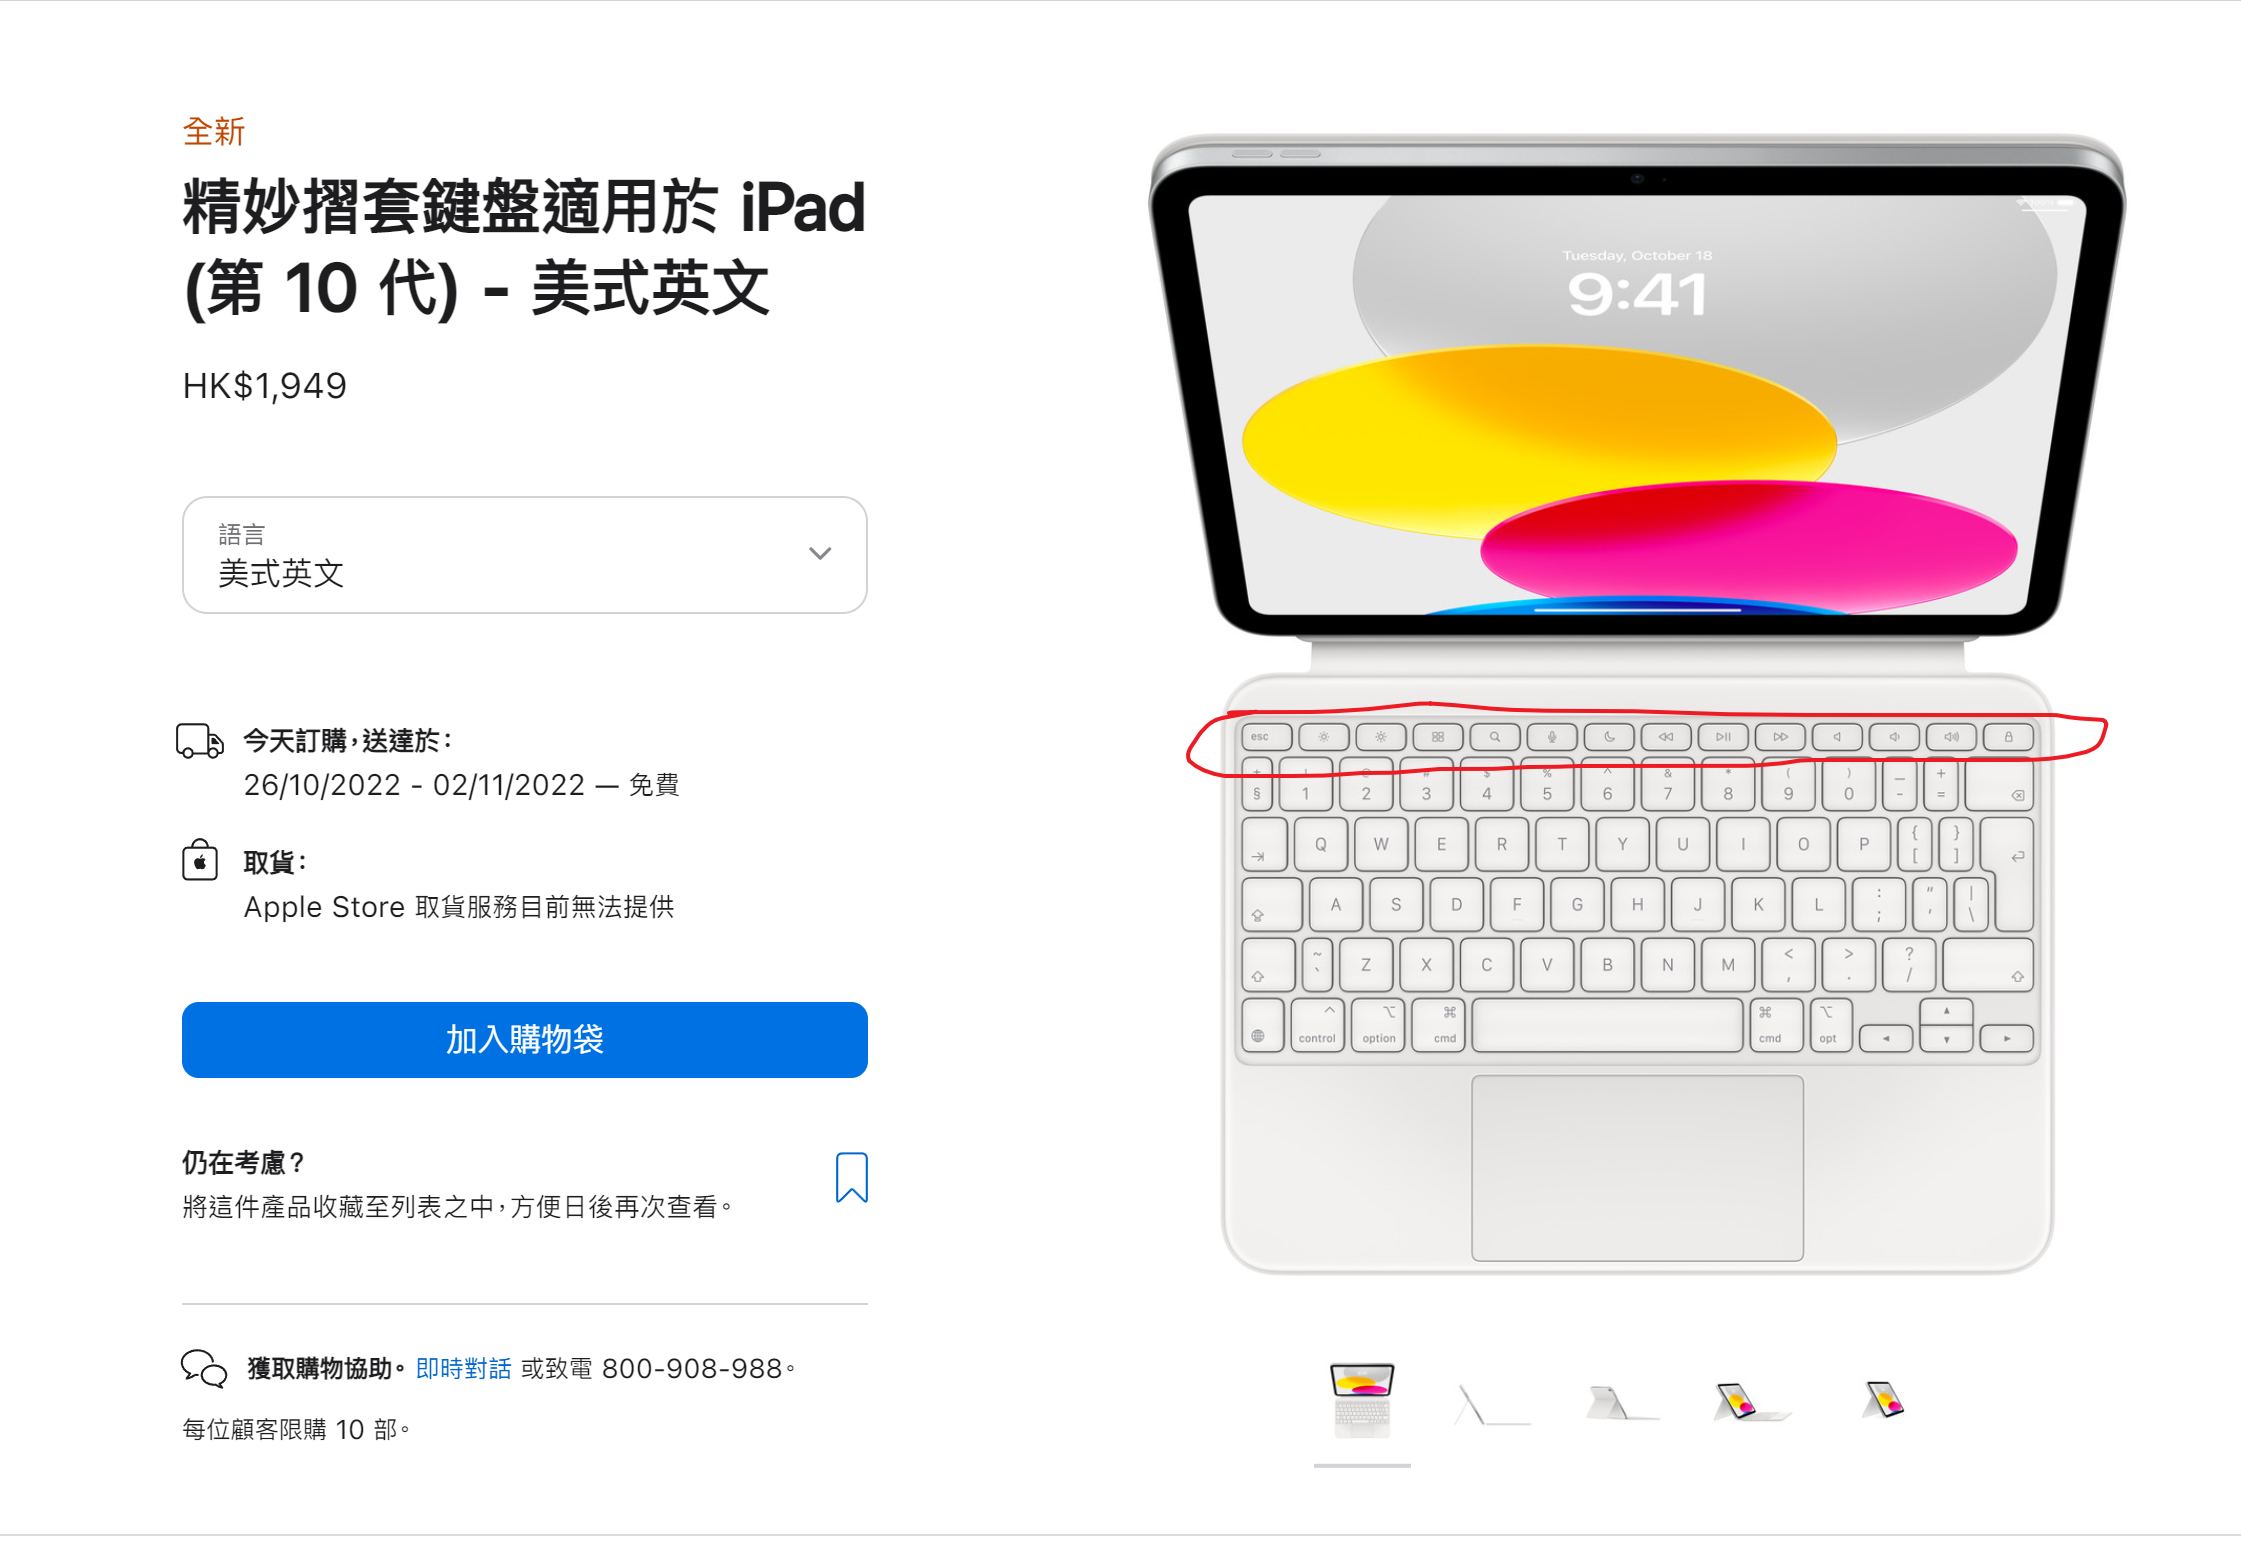Open the 語言 language dropdown
The width and height of the screenshot is (2241, 1543).
coord(524,555)
